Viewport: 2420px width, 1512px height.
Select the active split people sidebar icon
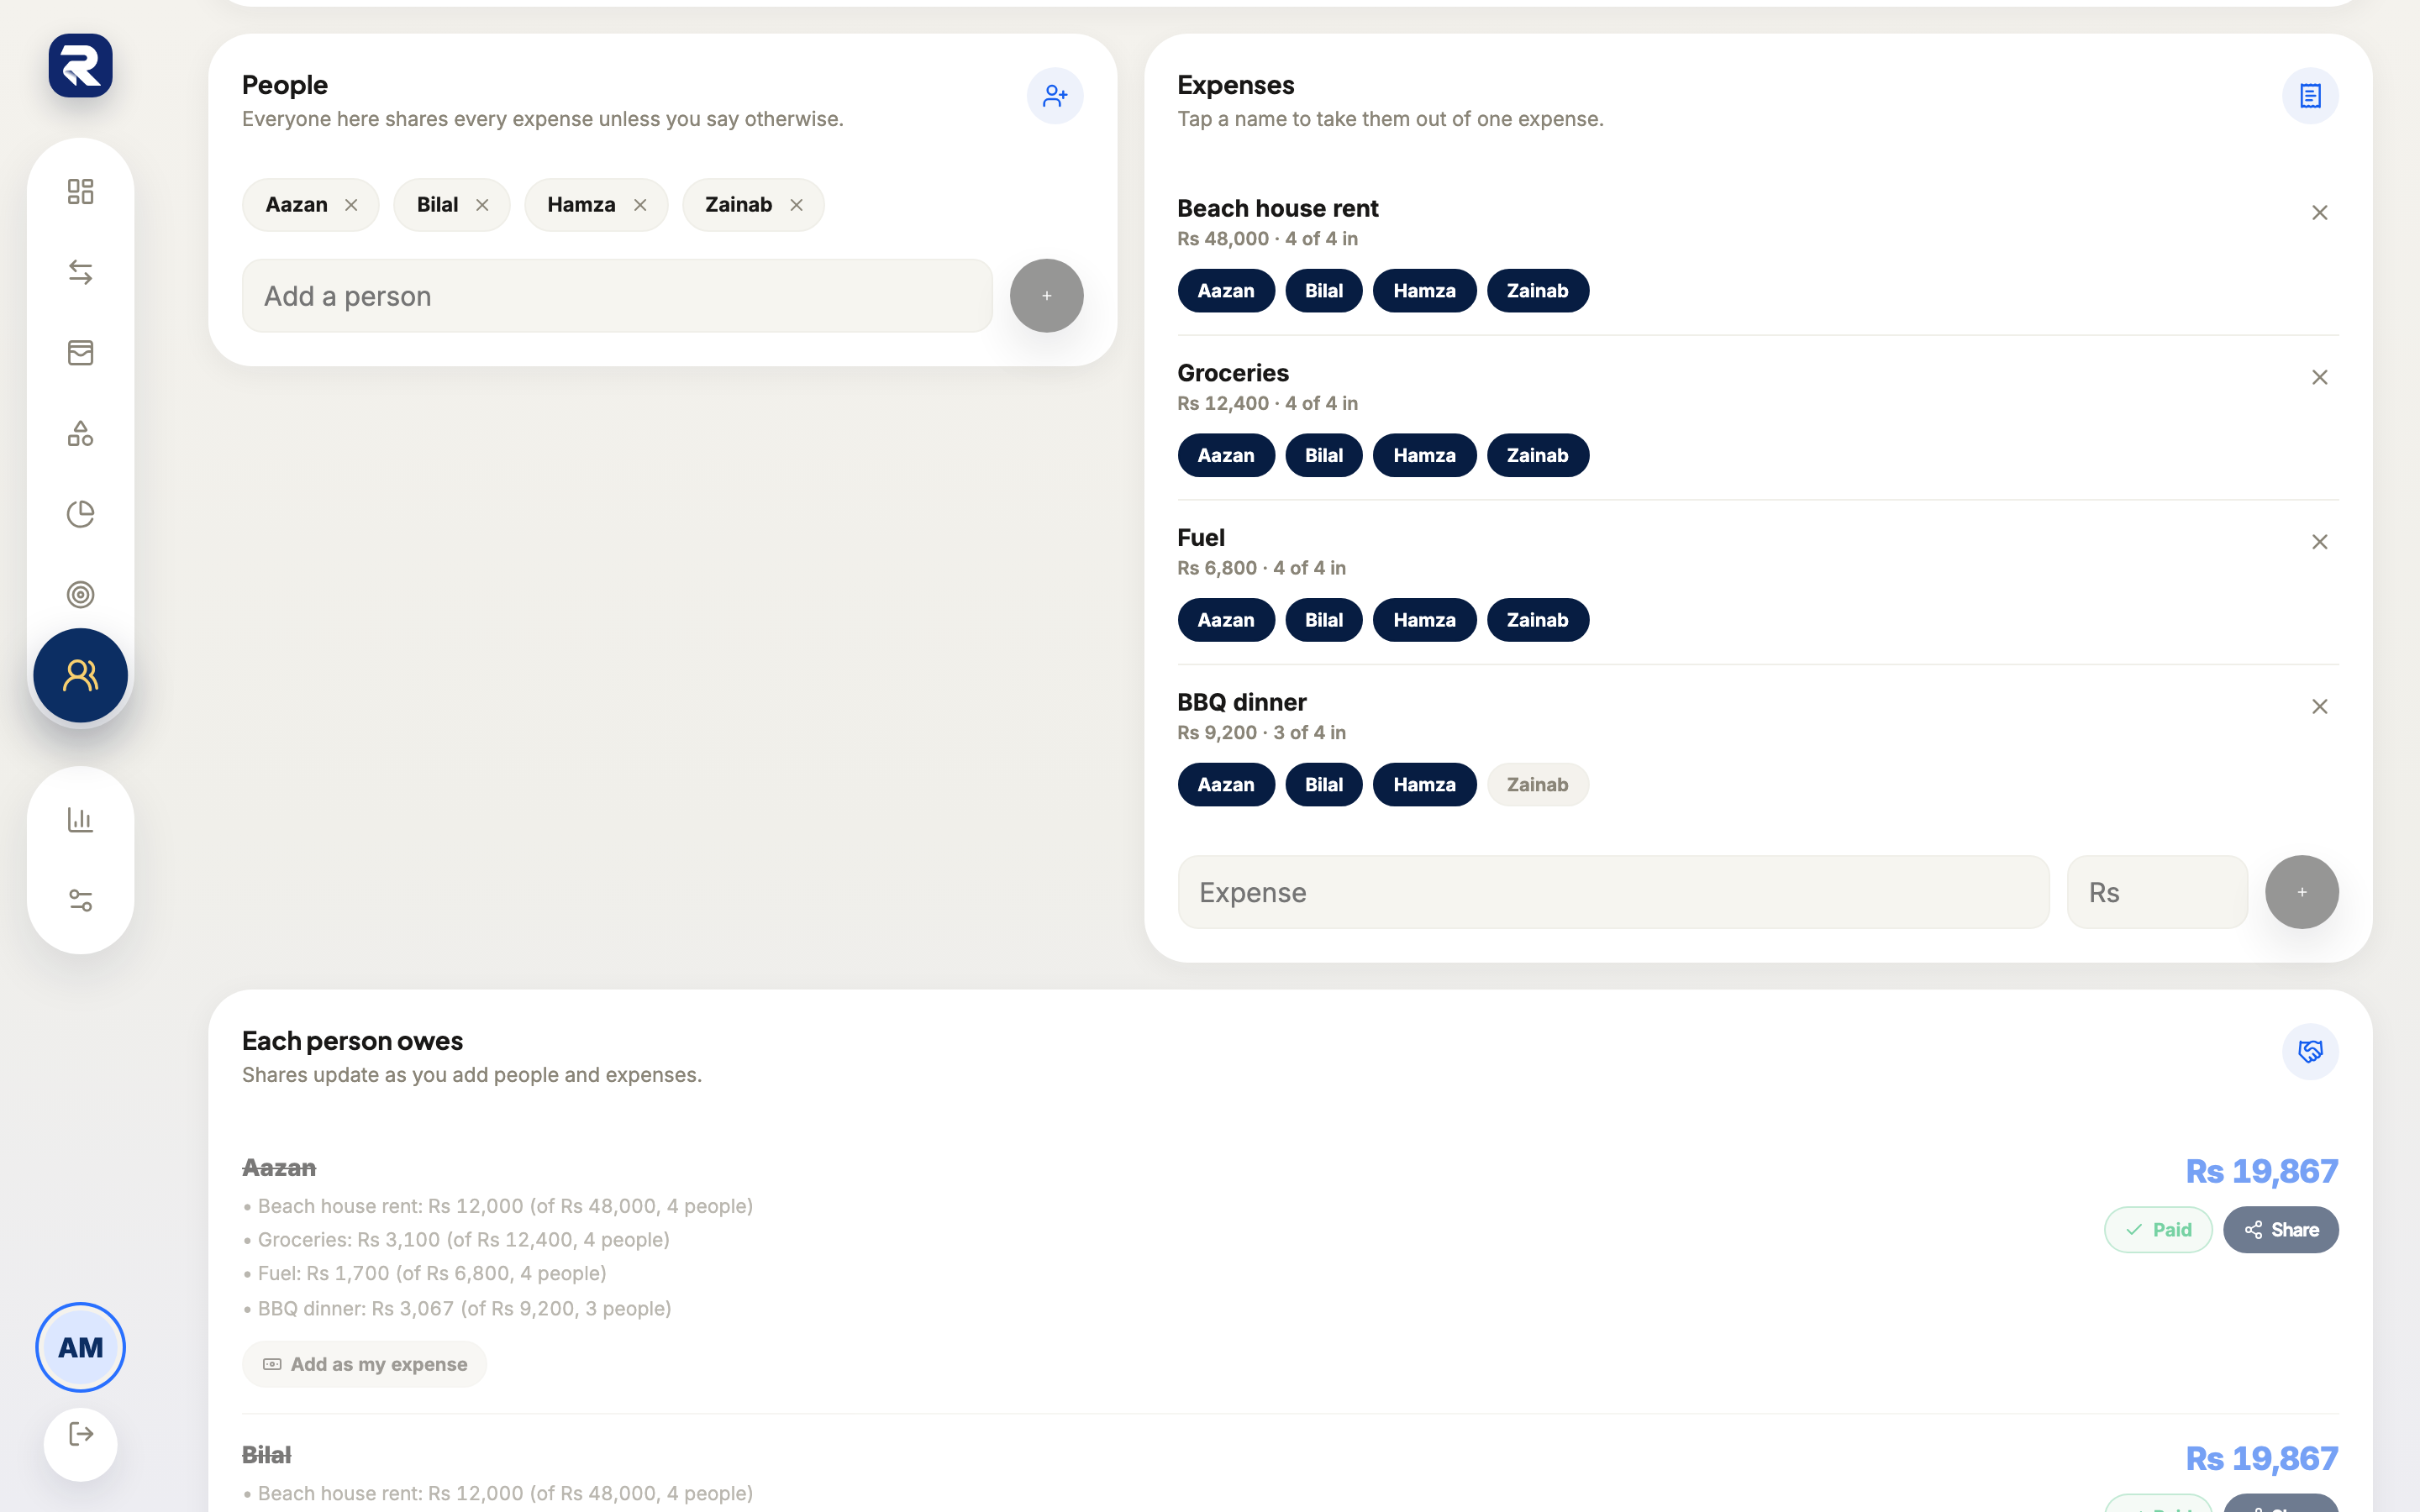click(80, 676)
